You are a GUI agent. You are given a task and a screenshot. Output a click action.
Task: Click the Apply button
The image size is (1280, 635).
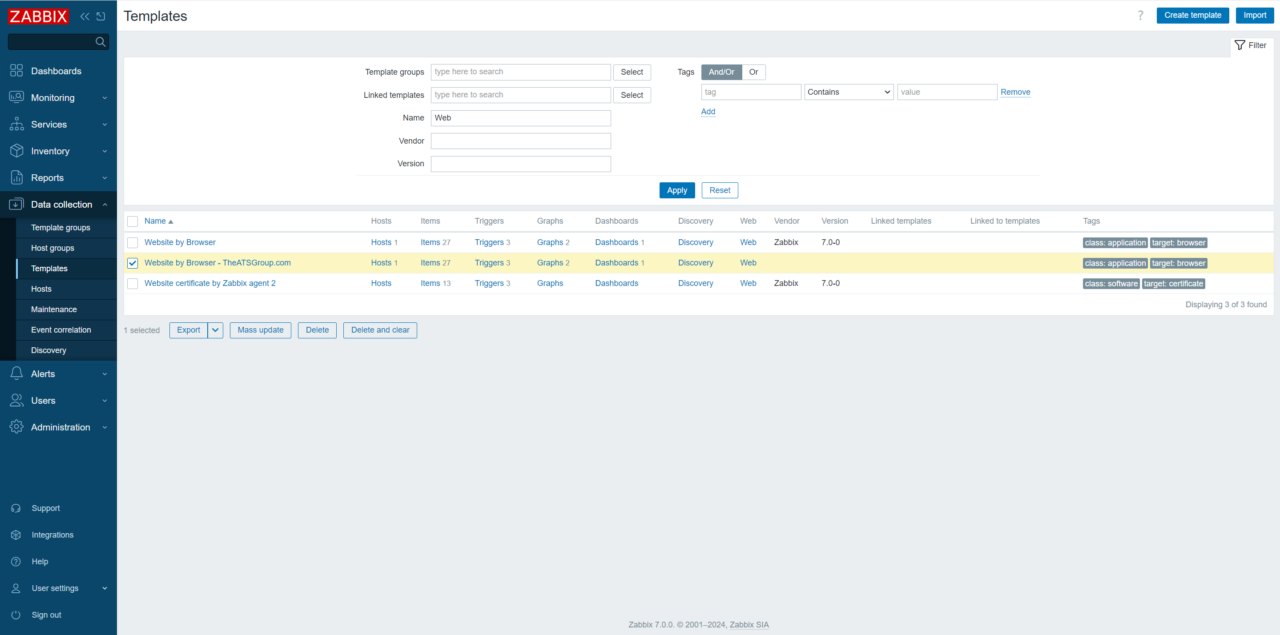click(x=677, y=189)
